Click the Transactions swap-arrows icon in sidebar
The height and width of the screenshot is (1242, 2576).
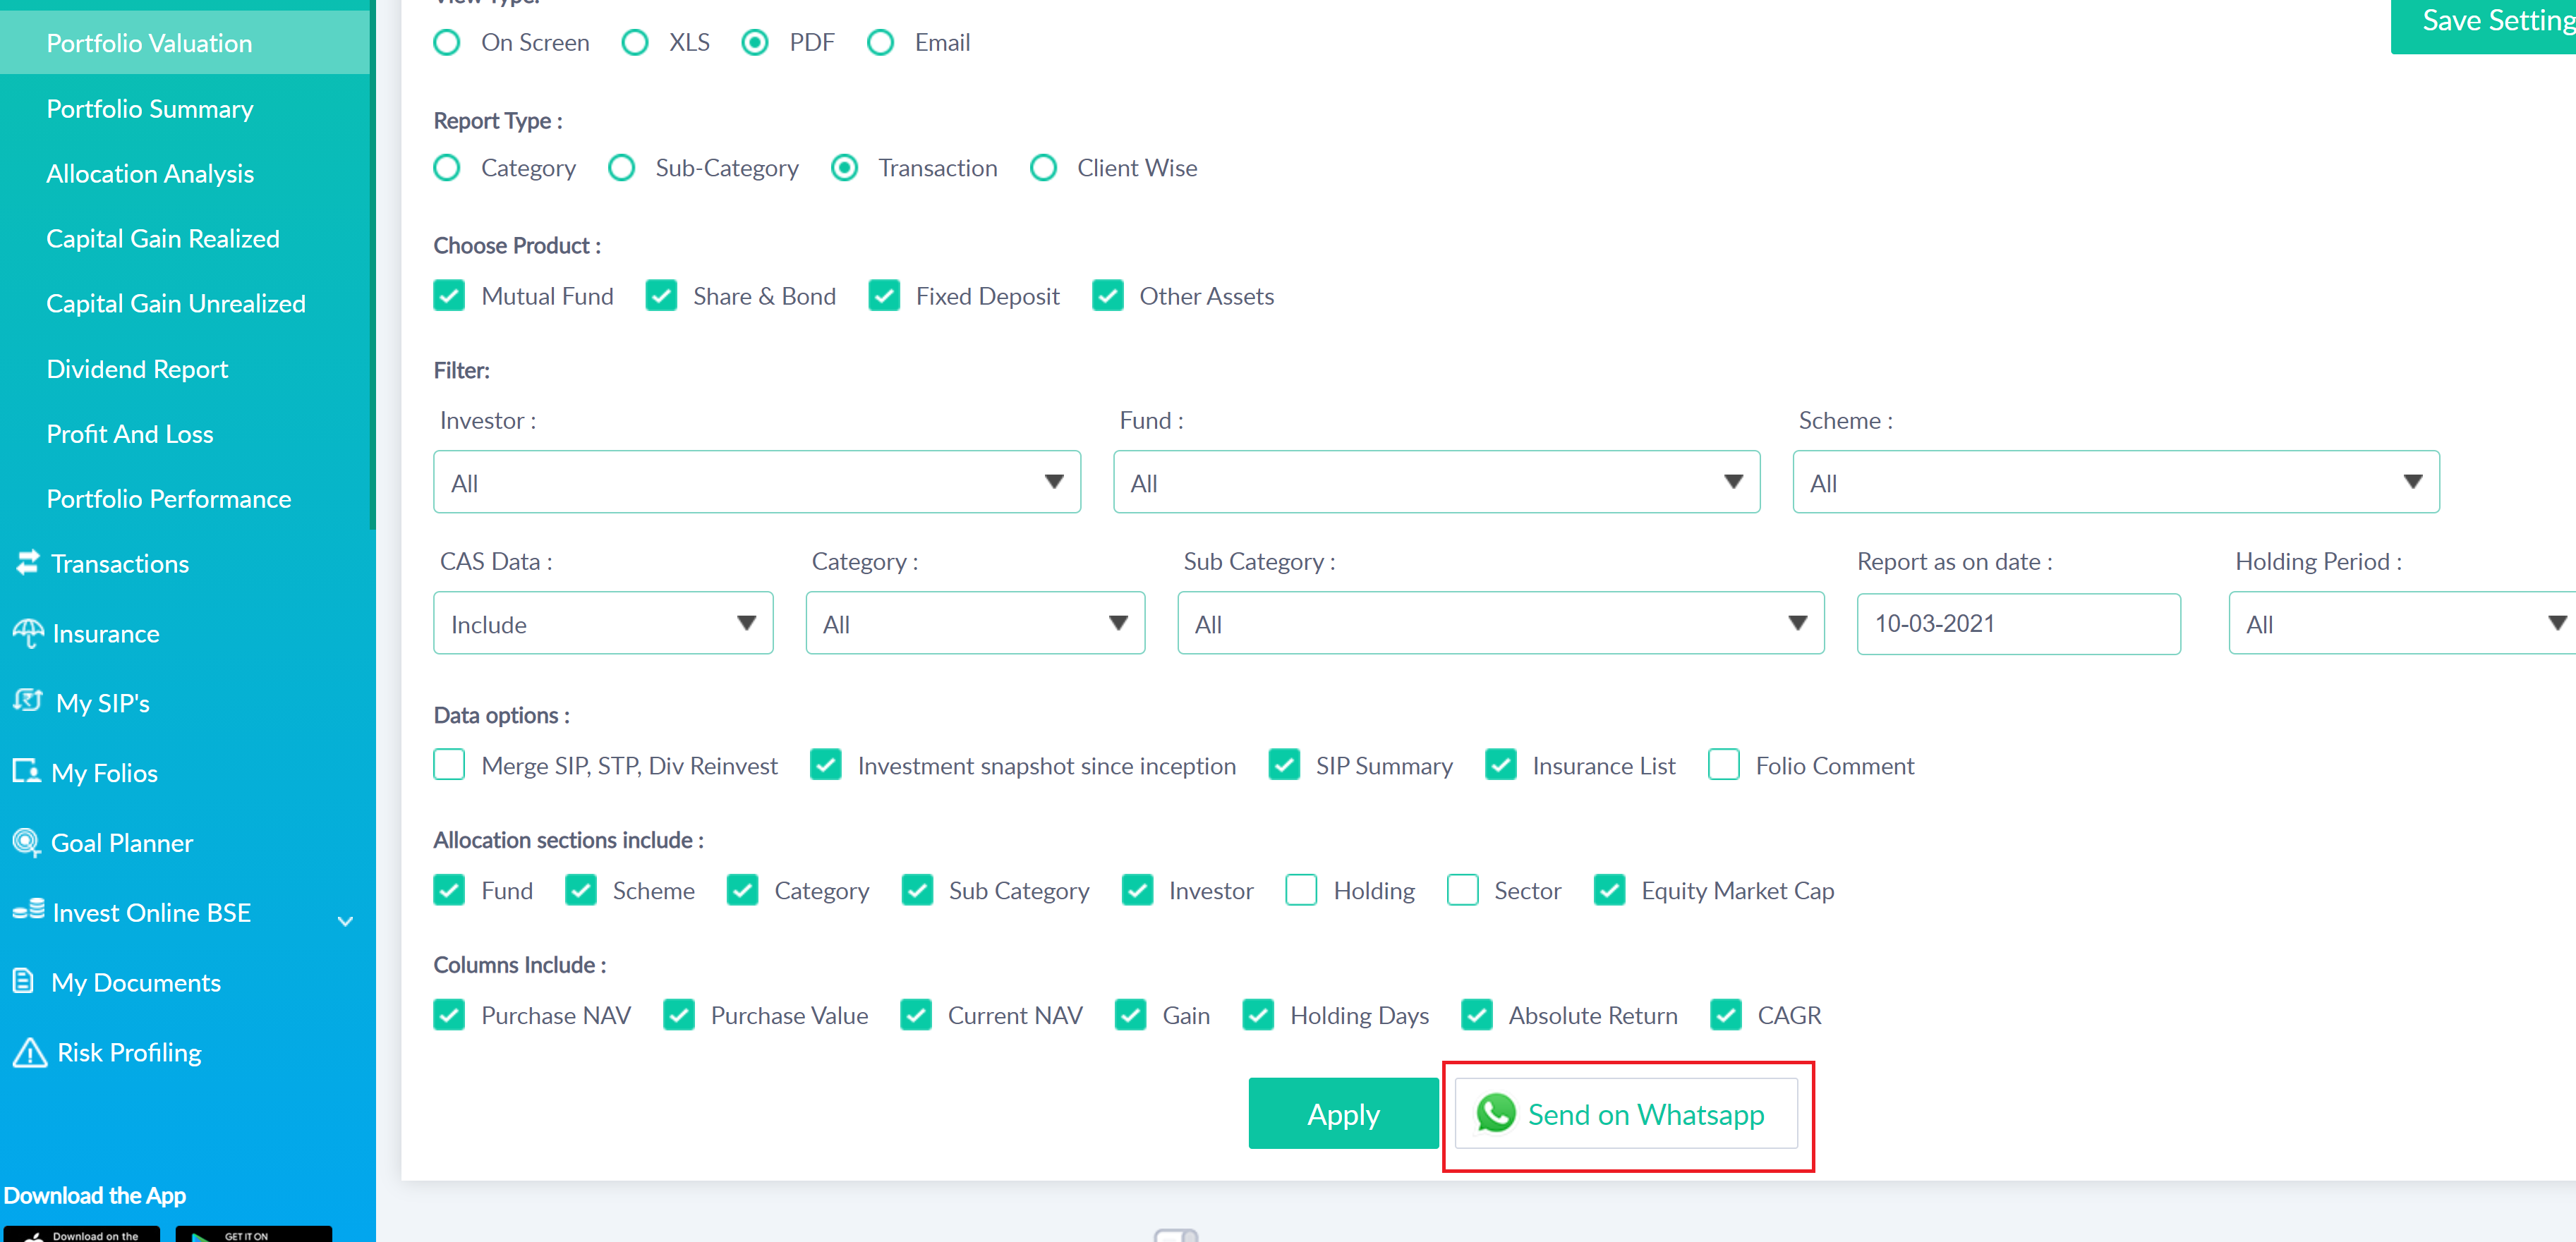[27, 563]
